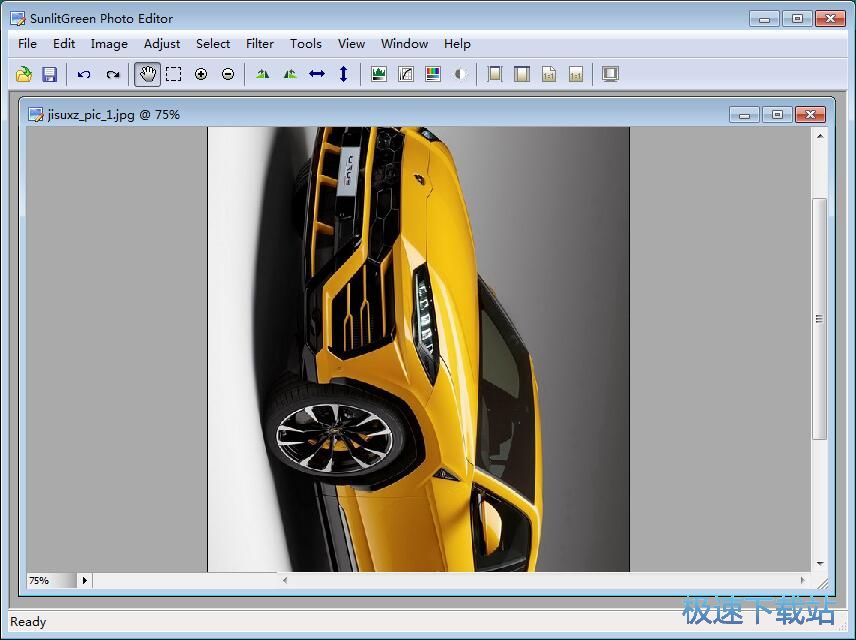The width and height of the screenshot is (856, 640).
Task: Click the fit-width view icon
Action: [522, 74]
